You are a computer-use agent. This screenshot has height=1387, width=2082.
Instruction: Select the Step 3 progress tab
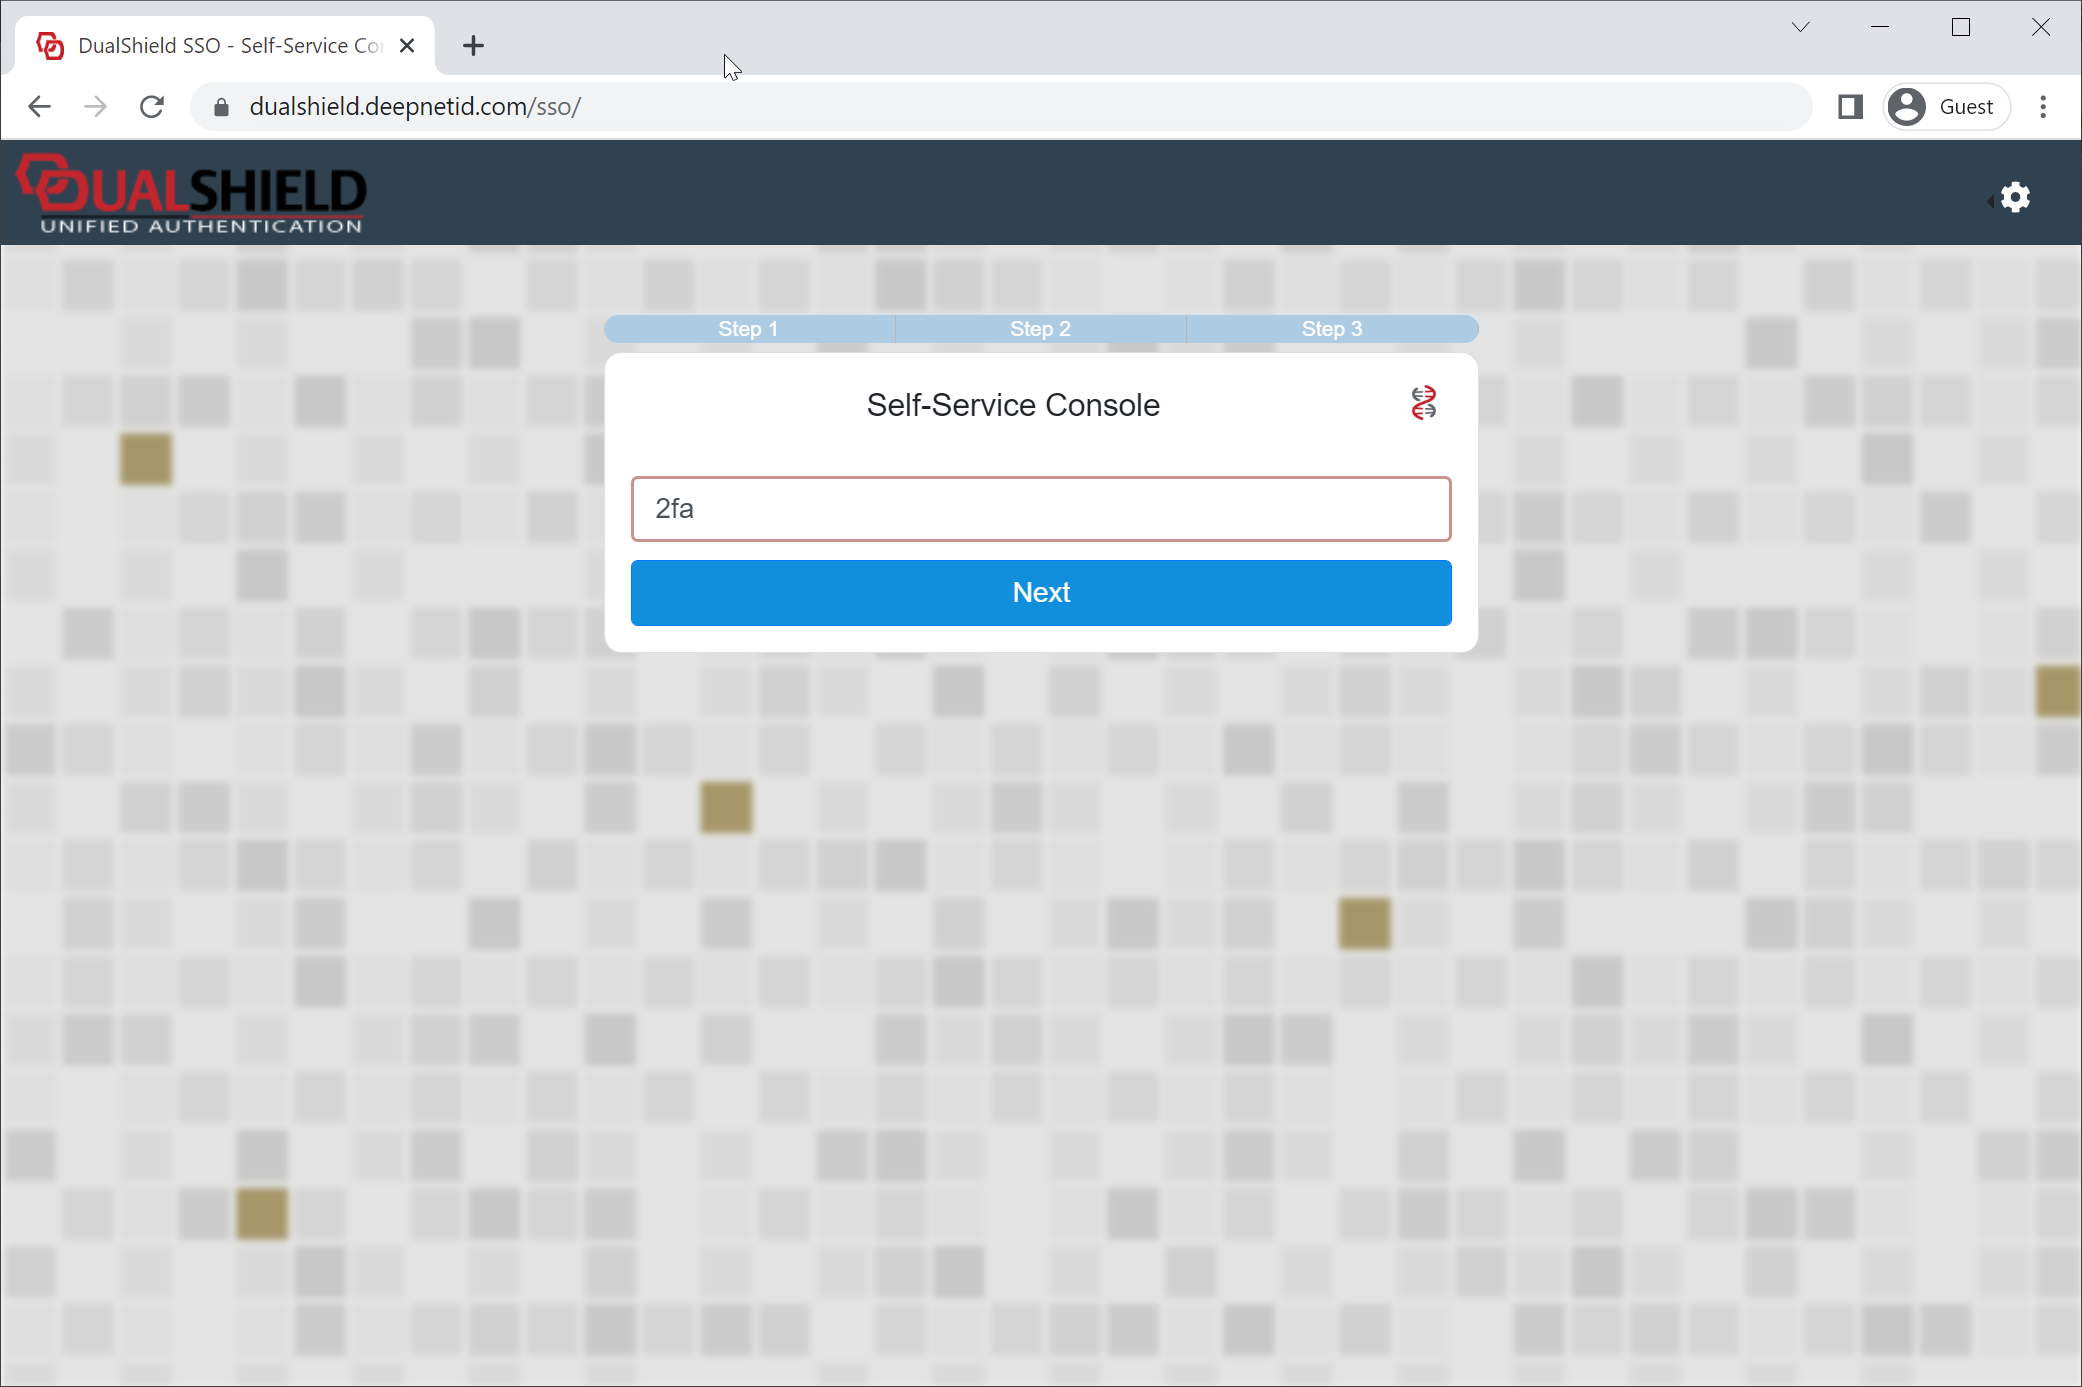[1331, 329]
